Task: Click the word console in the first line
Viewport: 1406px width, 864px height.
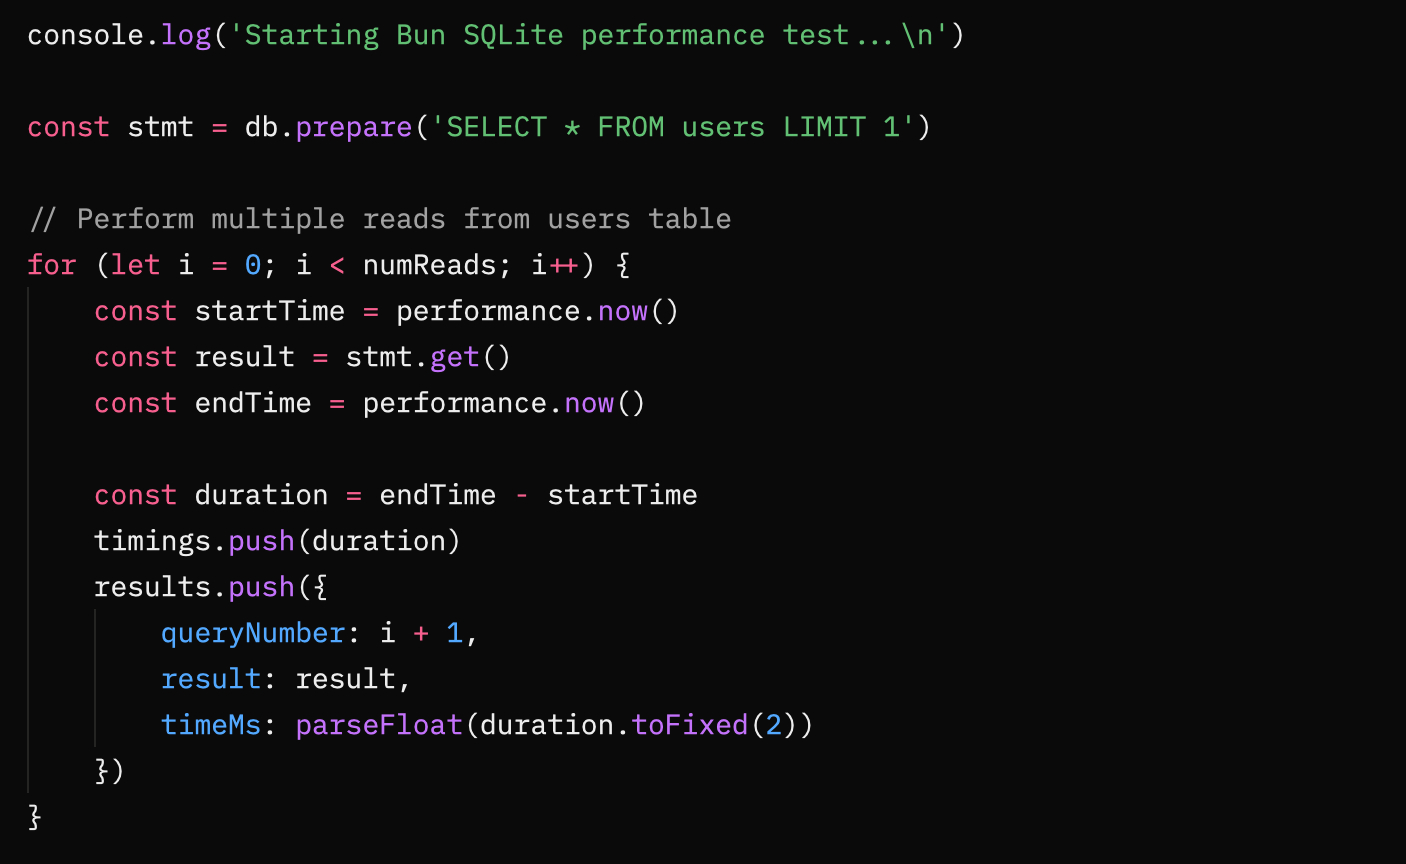Action: [86, 35]
